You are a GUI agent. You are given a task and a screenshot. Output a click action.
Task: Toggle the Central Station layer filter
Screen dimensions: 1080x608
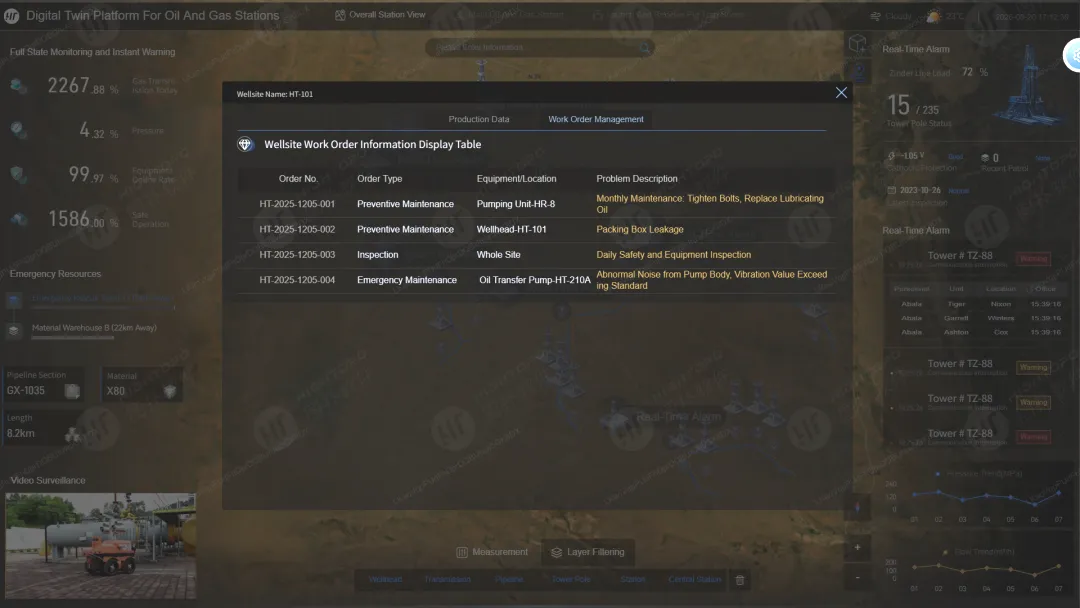point(694,580)
